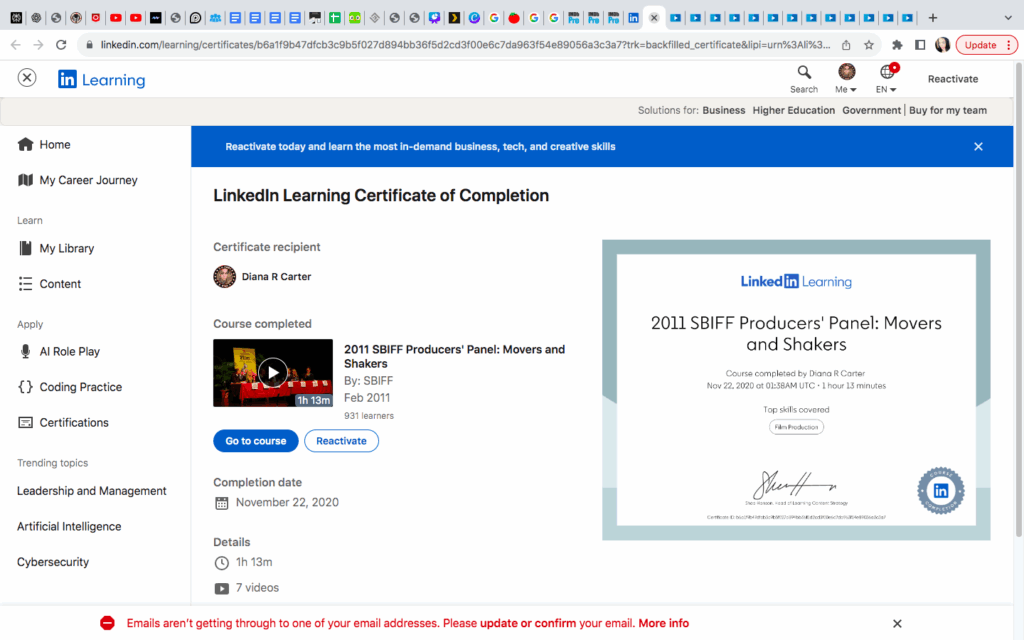Open the Search magnifier in the header

tap(803, 79)
